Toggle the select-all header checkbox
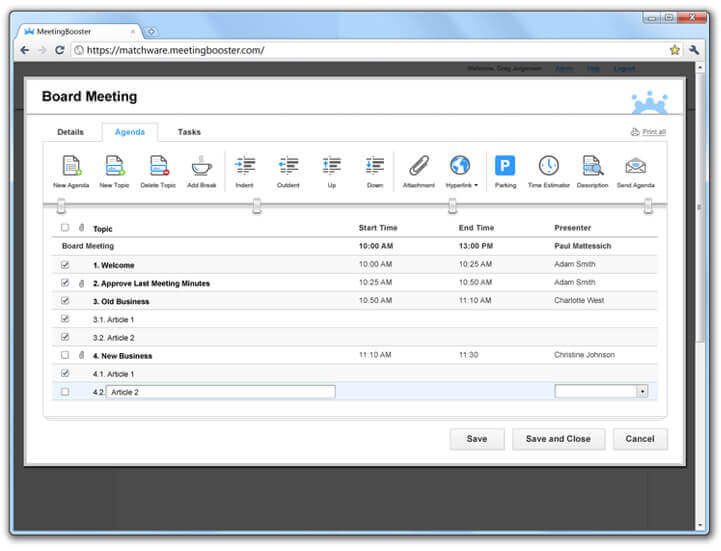Viewport: 721px width, 551px height. pos(65,227)
